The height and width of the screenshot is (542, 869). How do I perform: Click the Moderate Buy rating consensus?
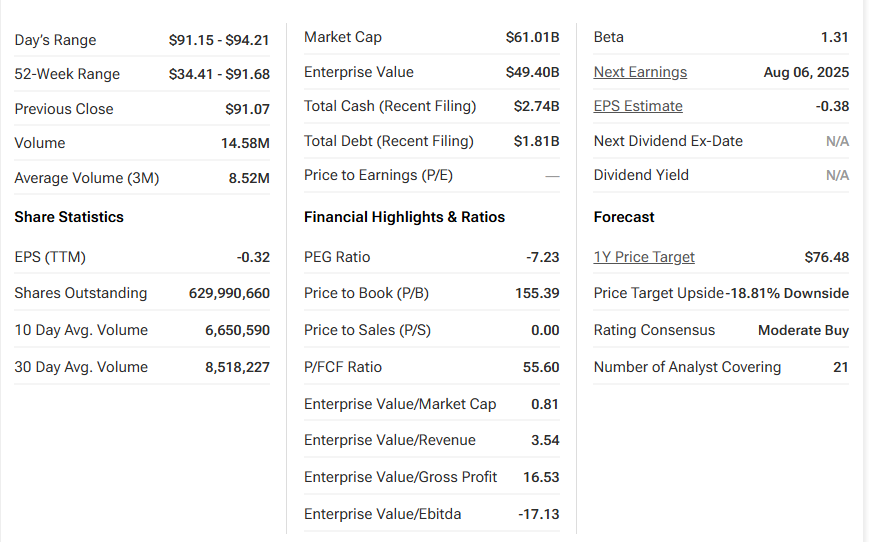[803, 330]
